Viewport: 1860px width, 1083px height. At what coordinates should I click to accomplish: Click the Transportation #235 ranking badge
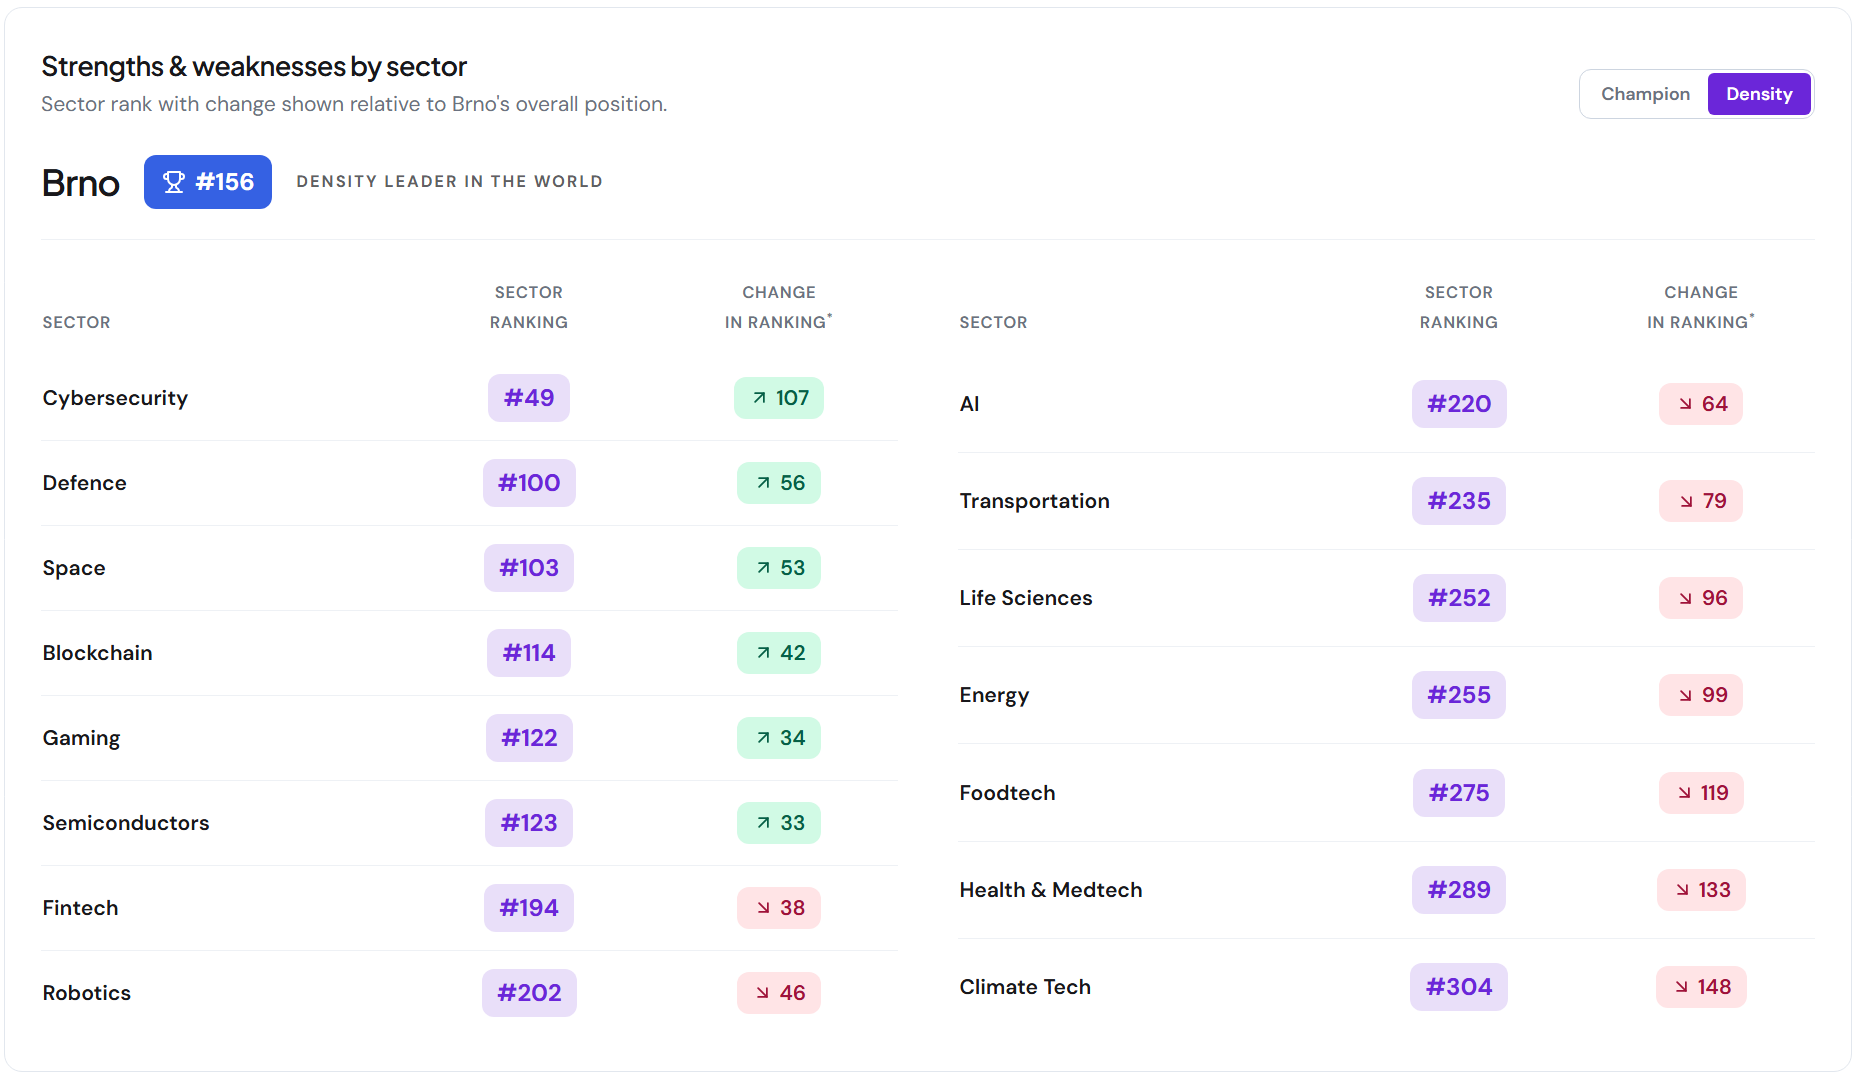1459,501
